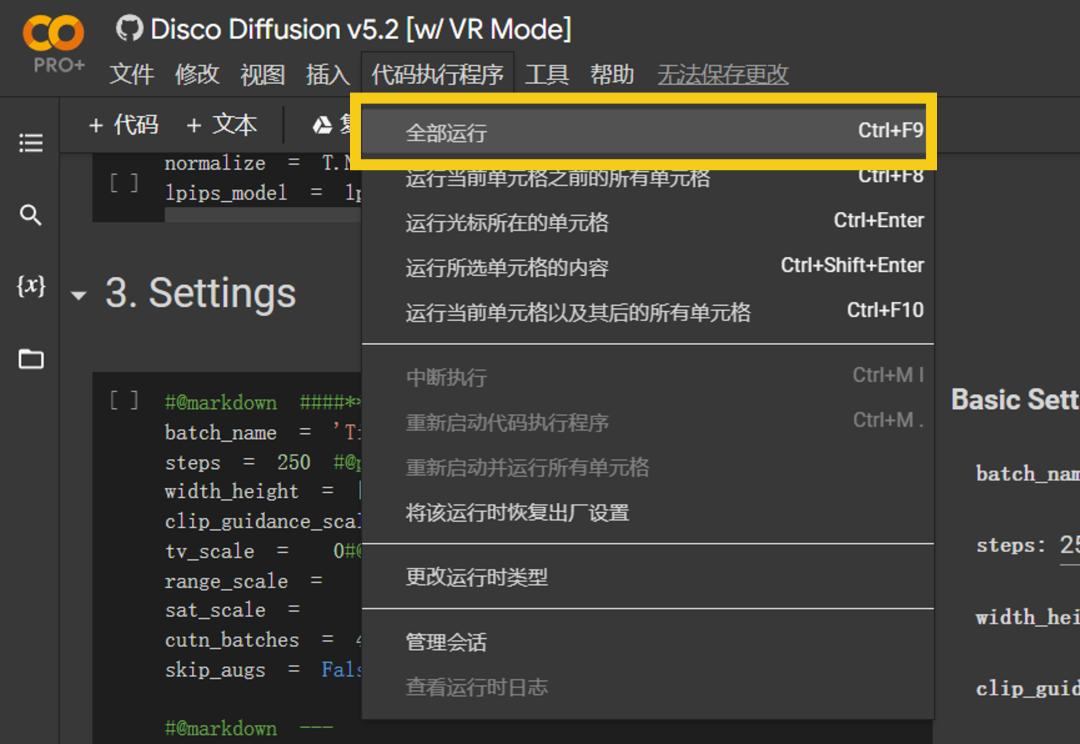
Task: Click the 无法保存更改 link
Action: point(723,74)
